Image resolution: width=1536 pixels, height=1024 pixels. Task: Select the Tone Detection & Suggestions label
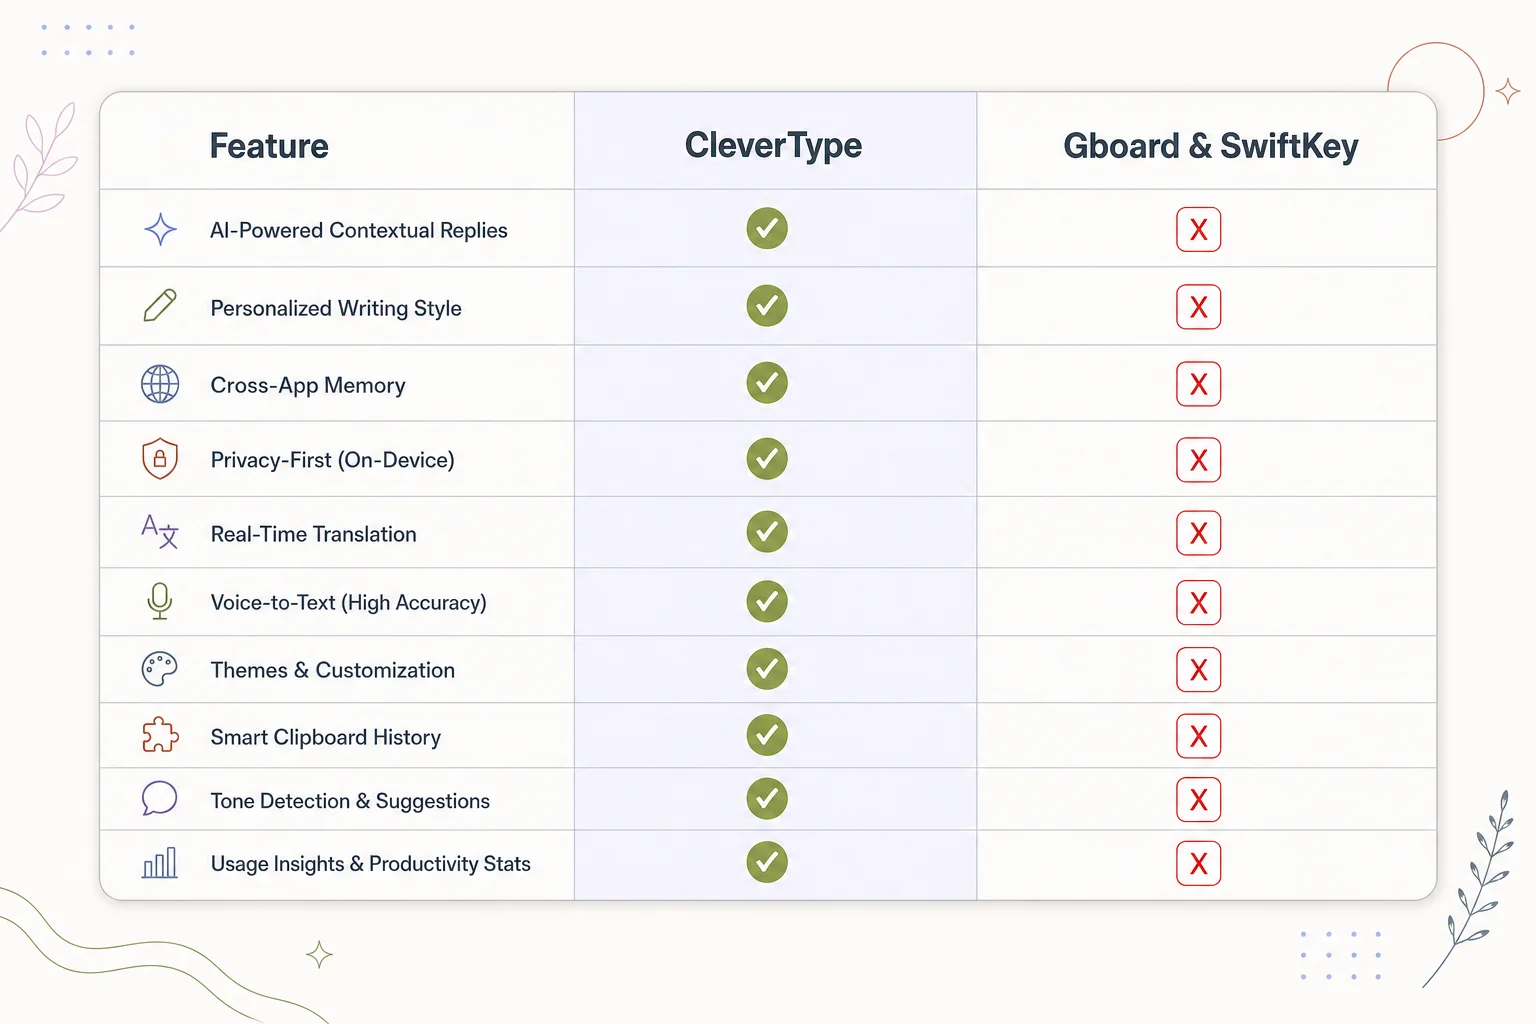350,801
